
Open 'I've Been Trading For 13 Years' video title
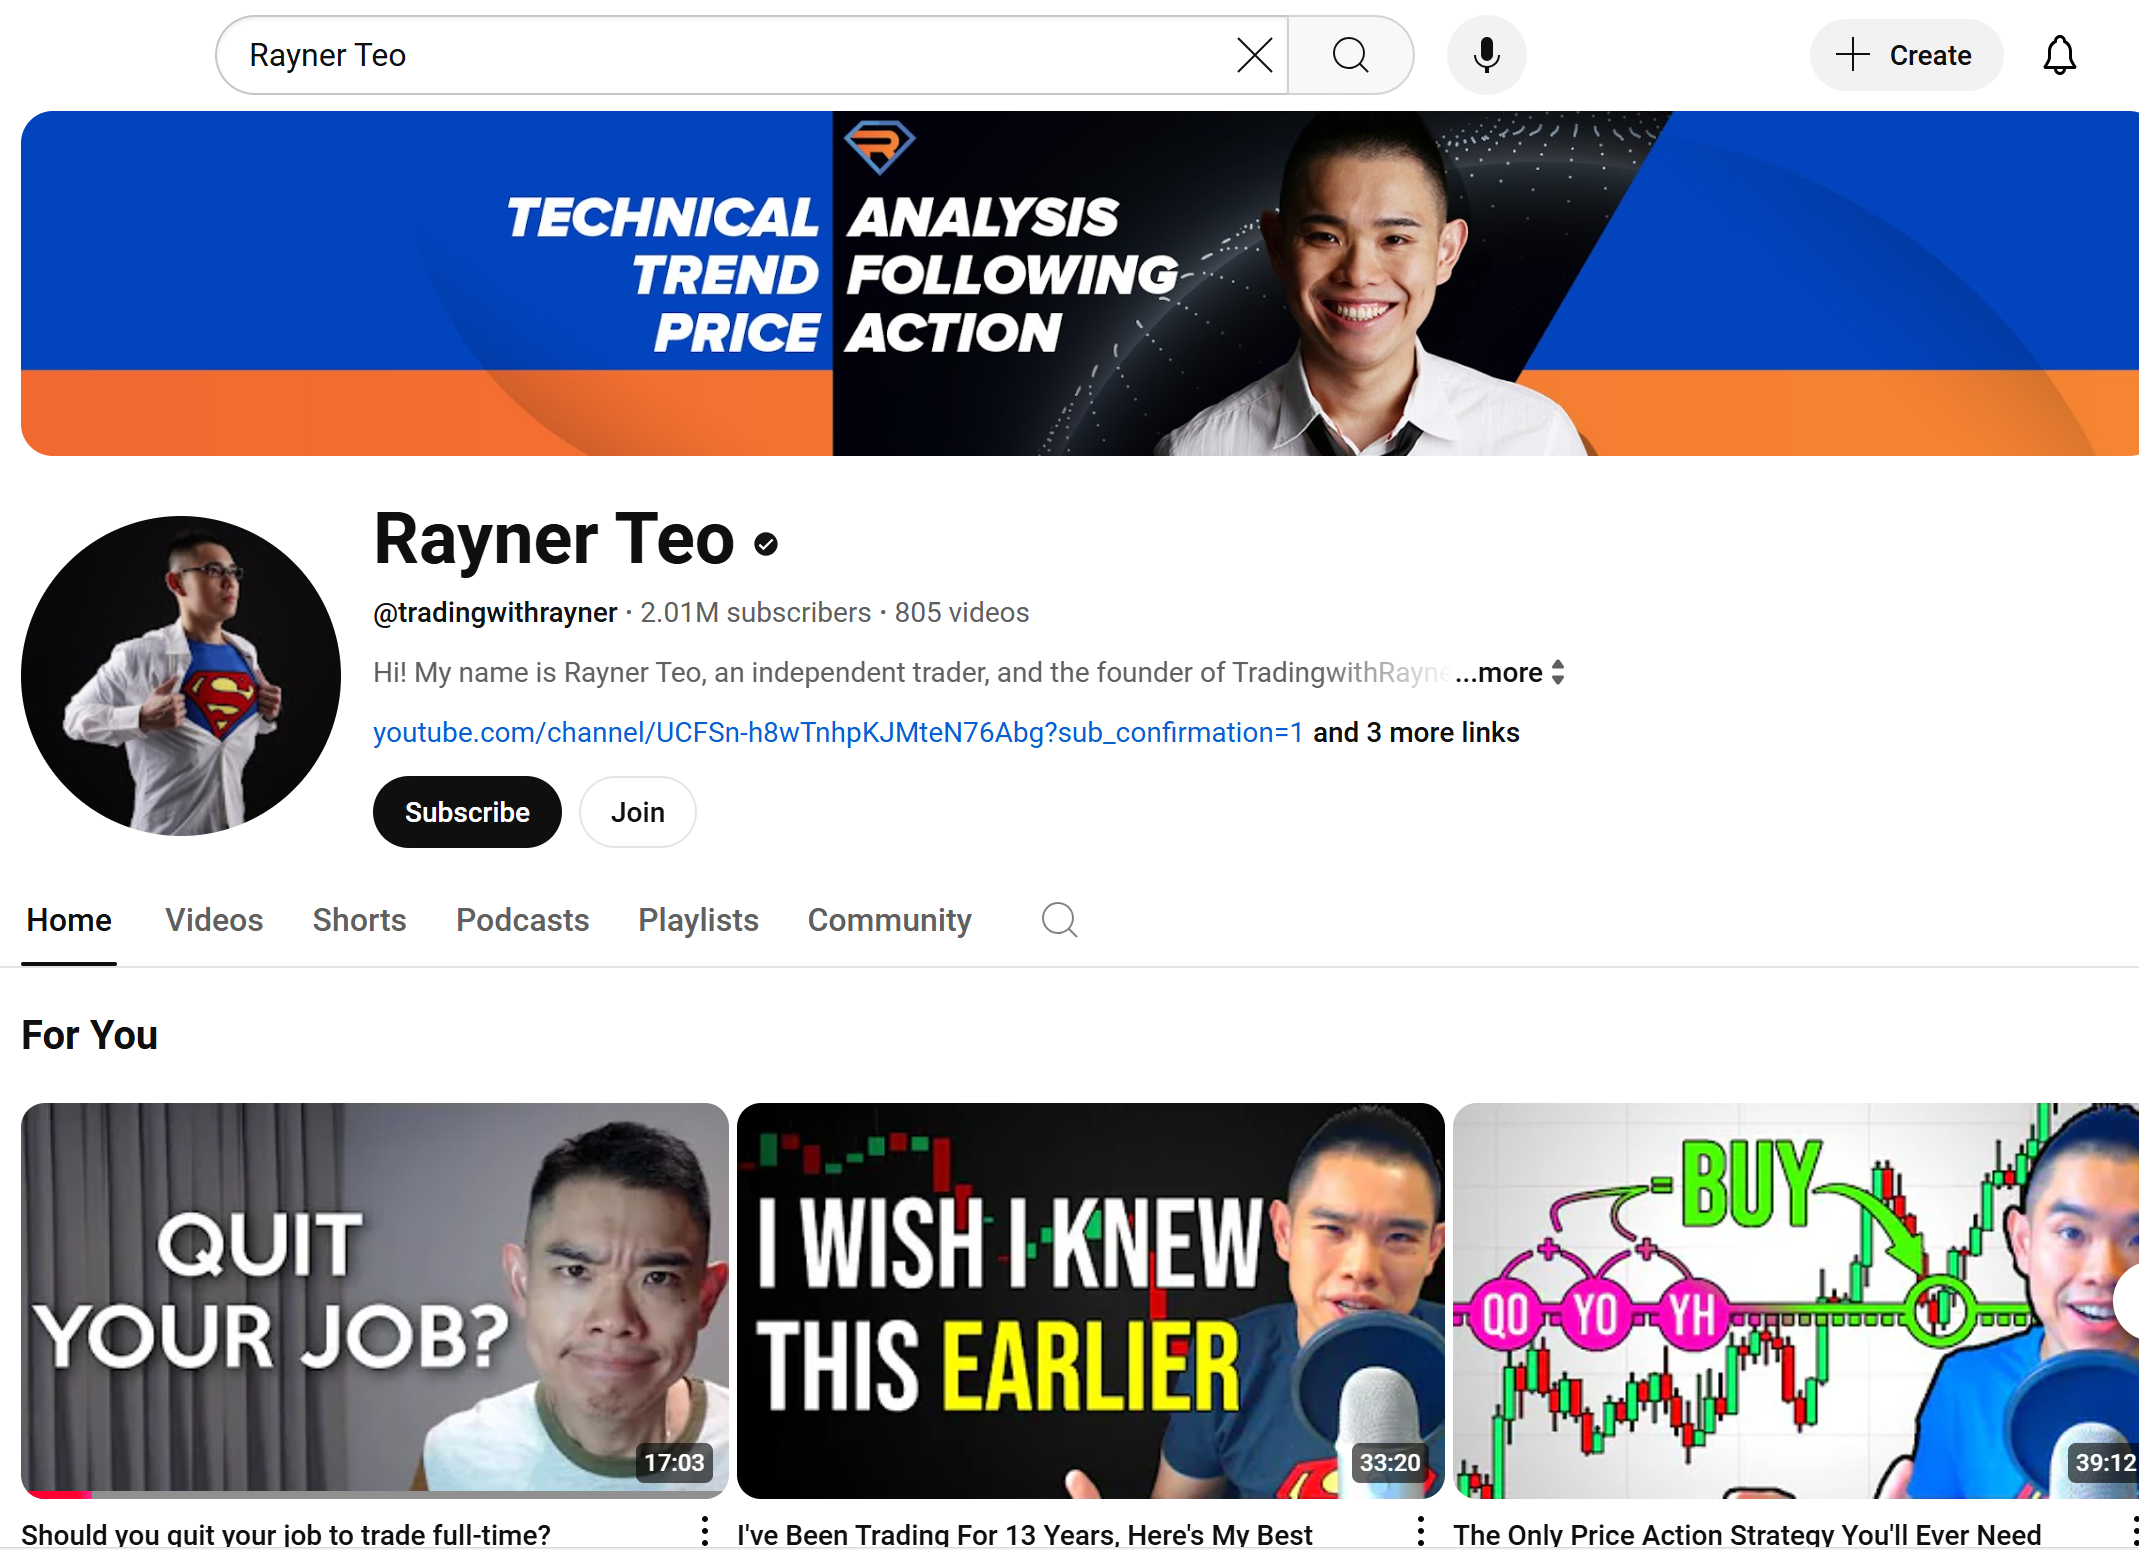pyautogui.click(x=1024, y=1534)
